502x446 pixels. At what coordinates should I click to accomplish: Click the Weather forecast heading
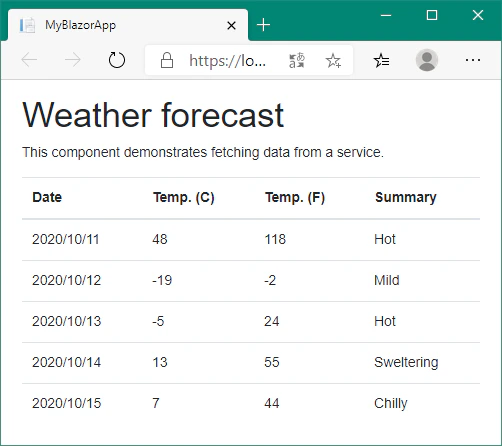[x=153, y=115]
